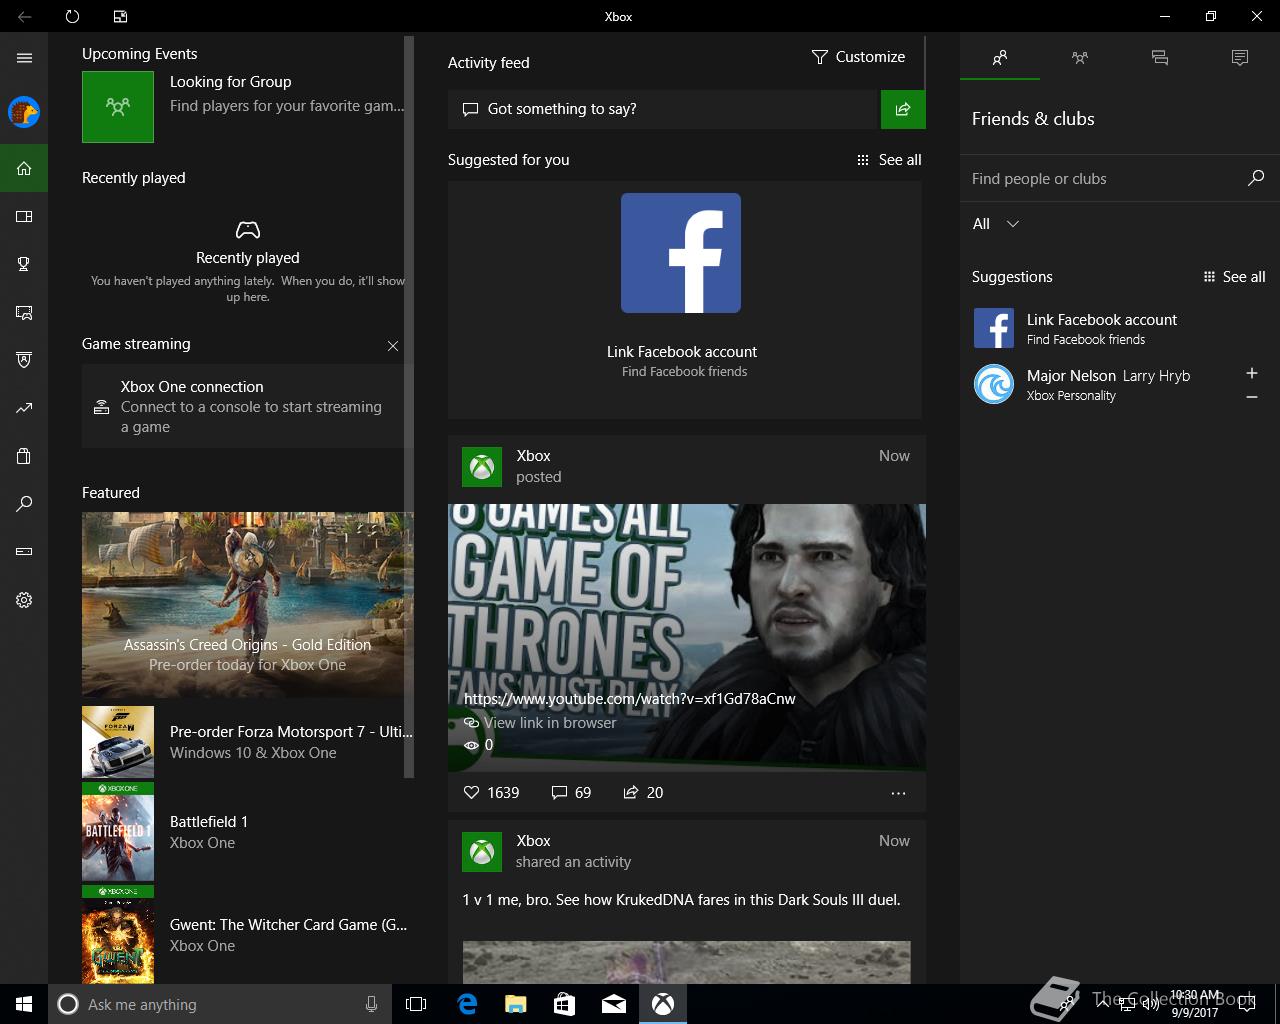Open Game DVR captures in sidebar
The image size is (1280, 1024).
[24, 312]
